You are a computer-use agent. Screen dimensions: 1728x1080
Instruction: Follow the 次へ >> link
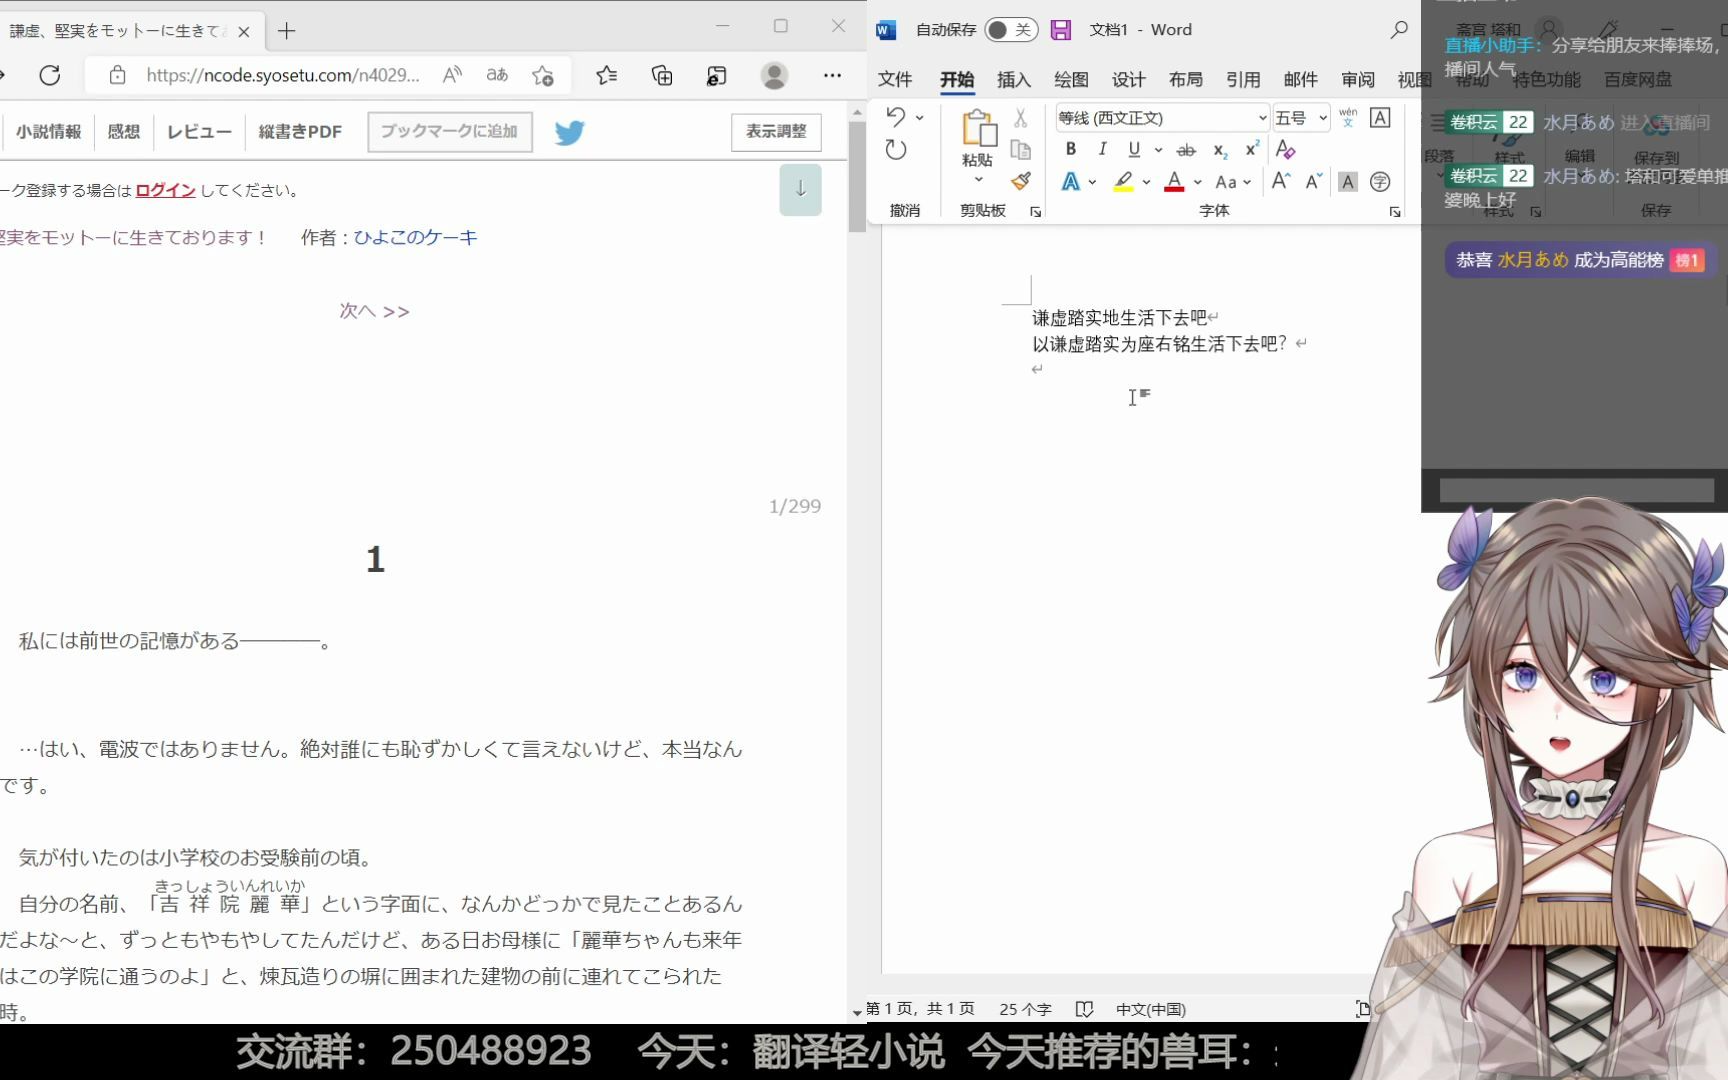[x=374, y=311]
